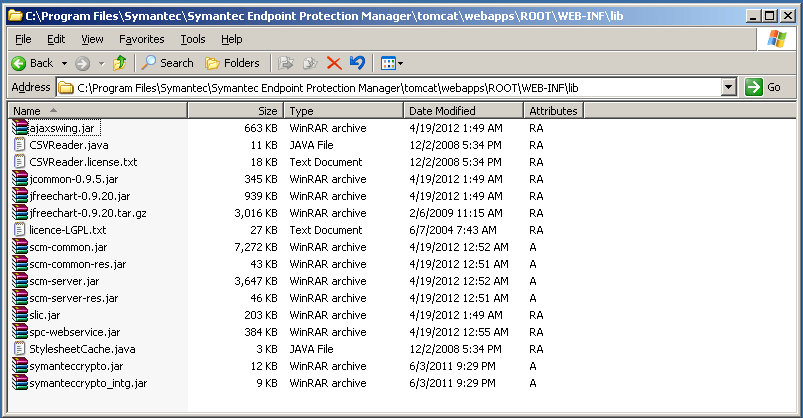This screenshot has width=803, height=418.
Task: Click the 6/7/2004 7:43 AM date
Action: (453, 230)
